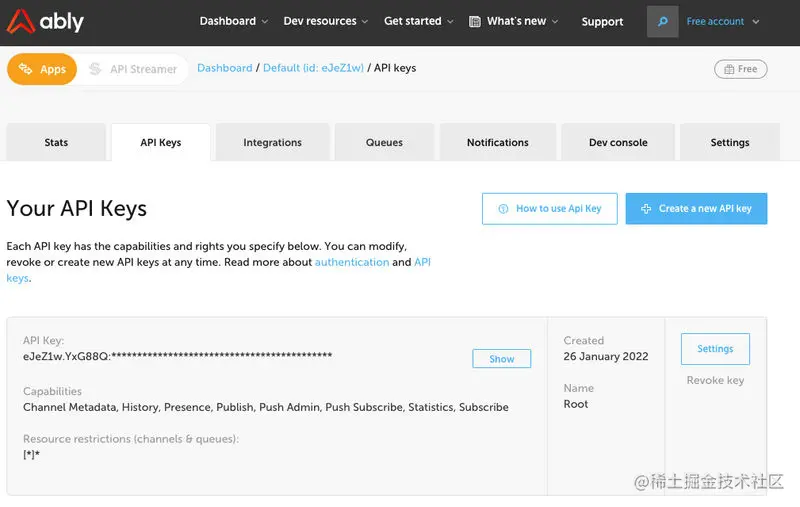The image size is (800, 507).
Task: Expand the Dev resources dropdown chevron
Action: coord(365,21)
